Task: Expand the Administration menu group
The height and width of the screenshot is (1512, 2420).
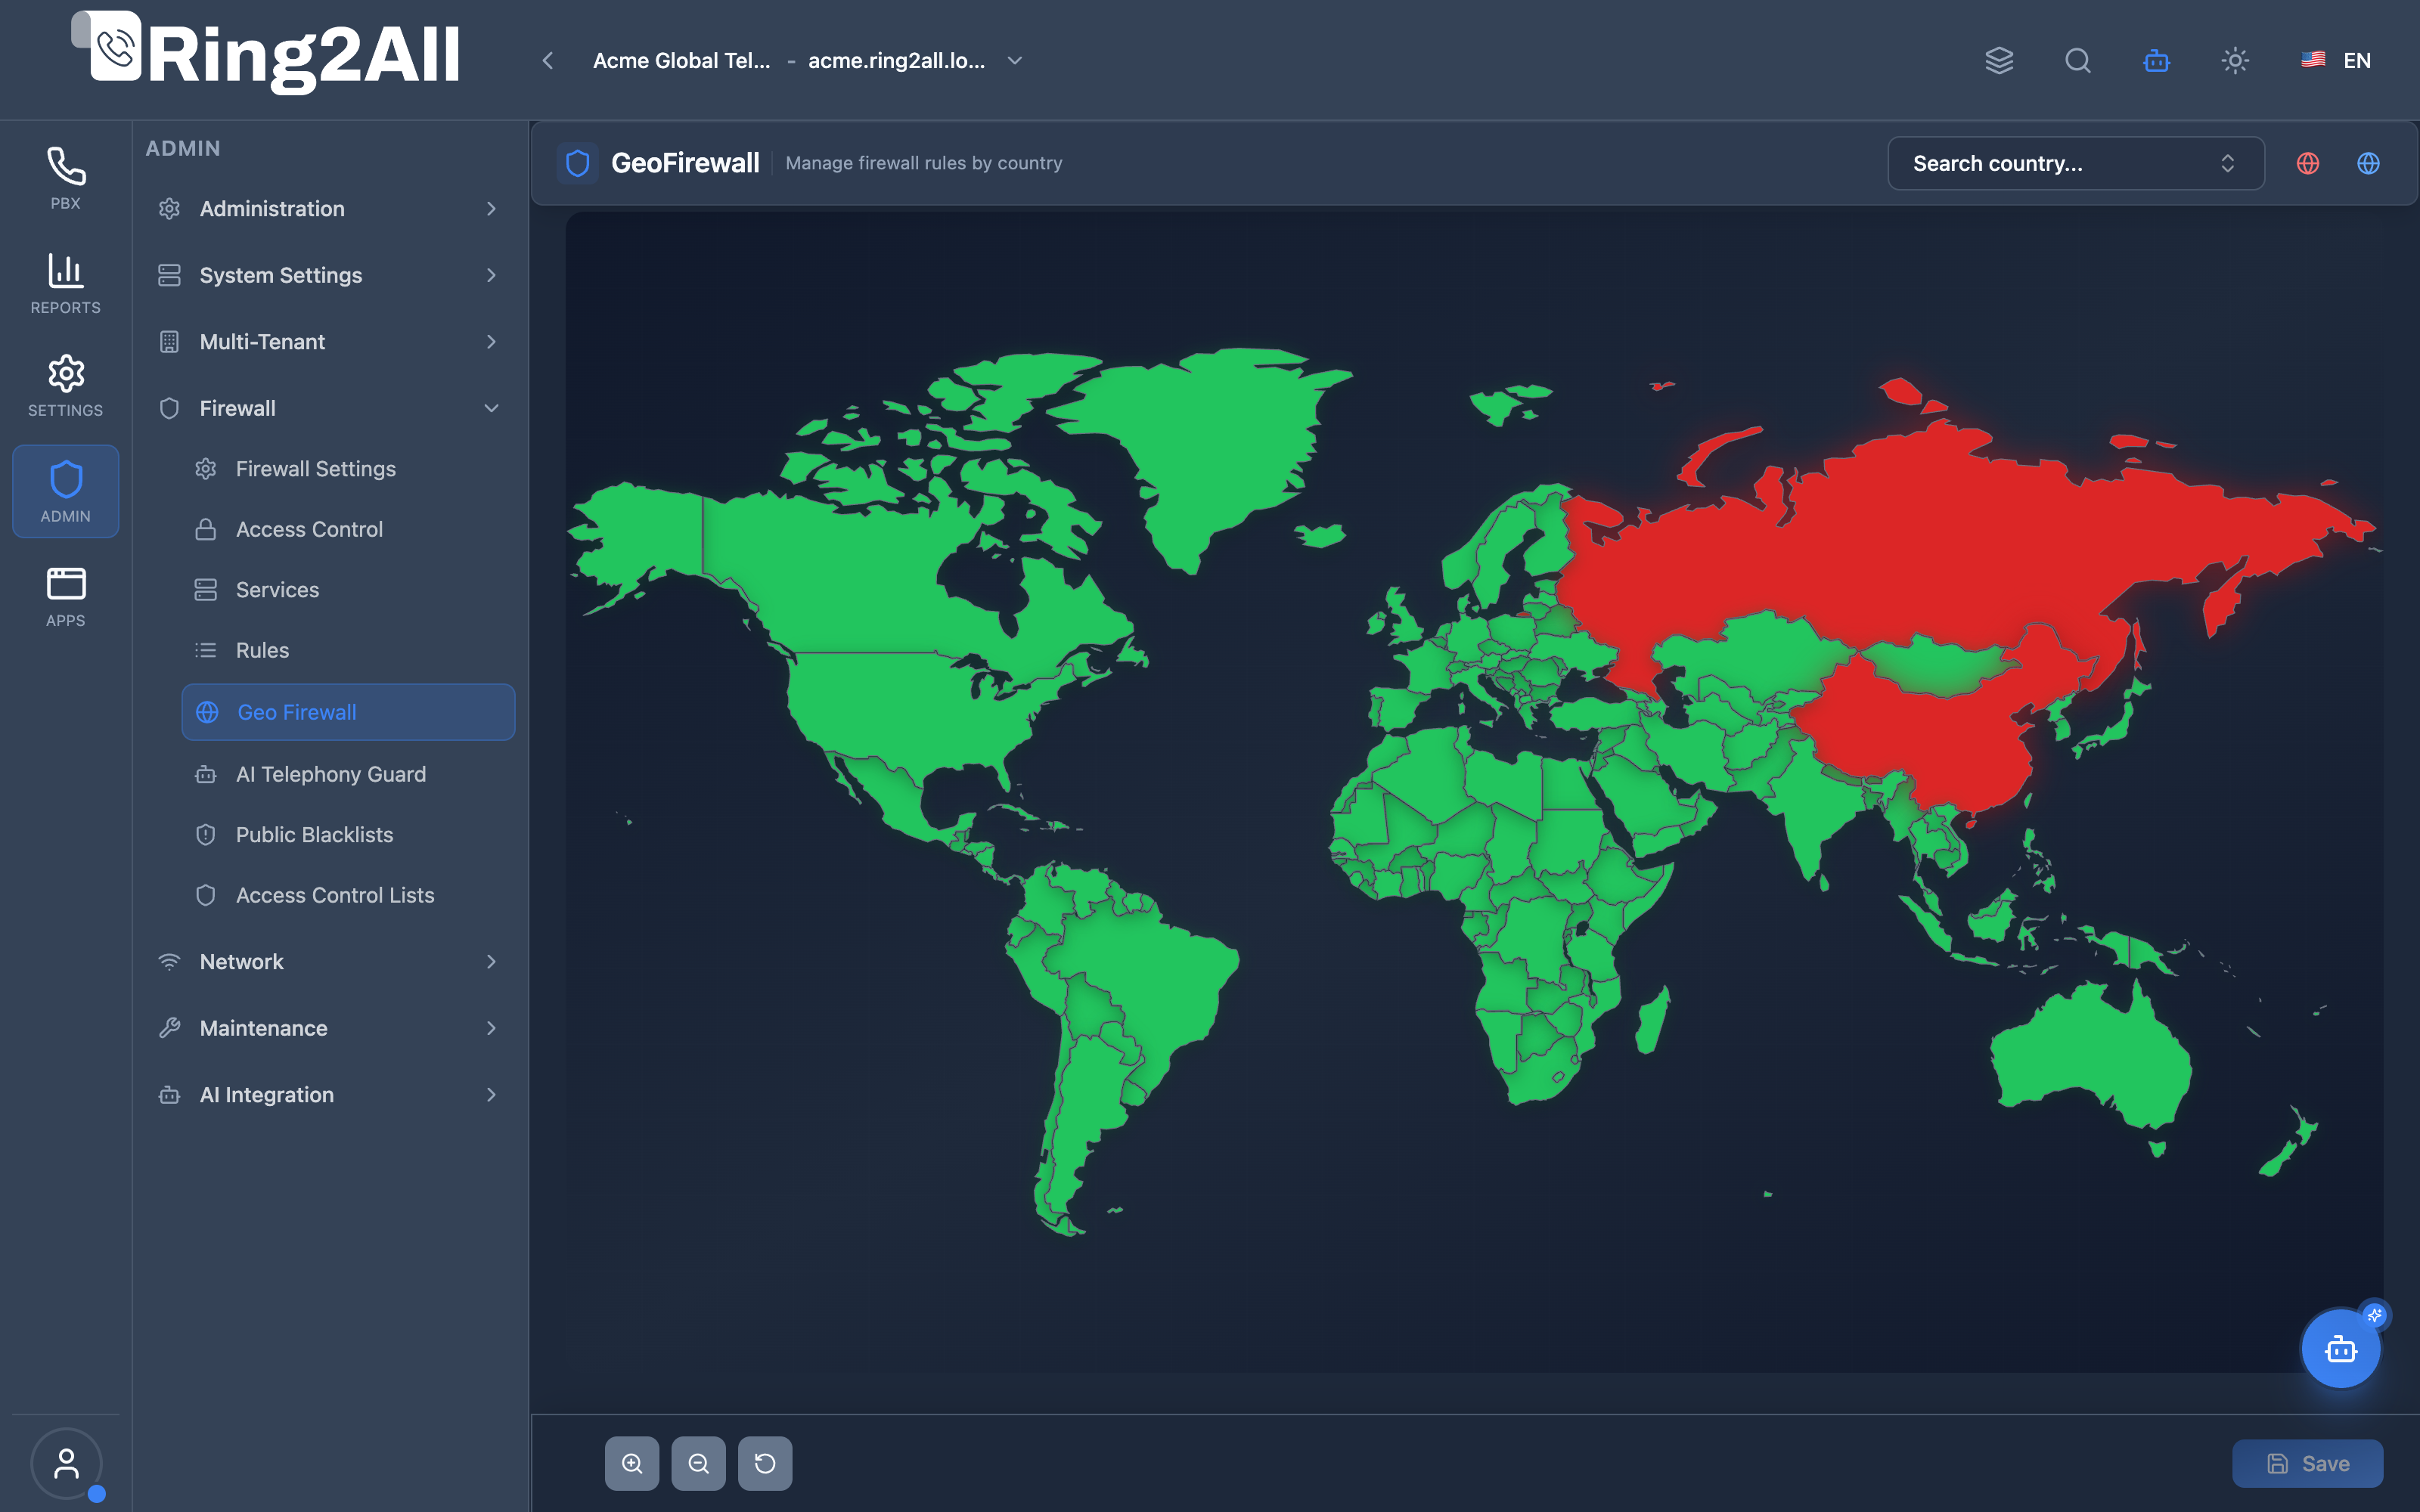Action: [x=328, y=209]
